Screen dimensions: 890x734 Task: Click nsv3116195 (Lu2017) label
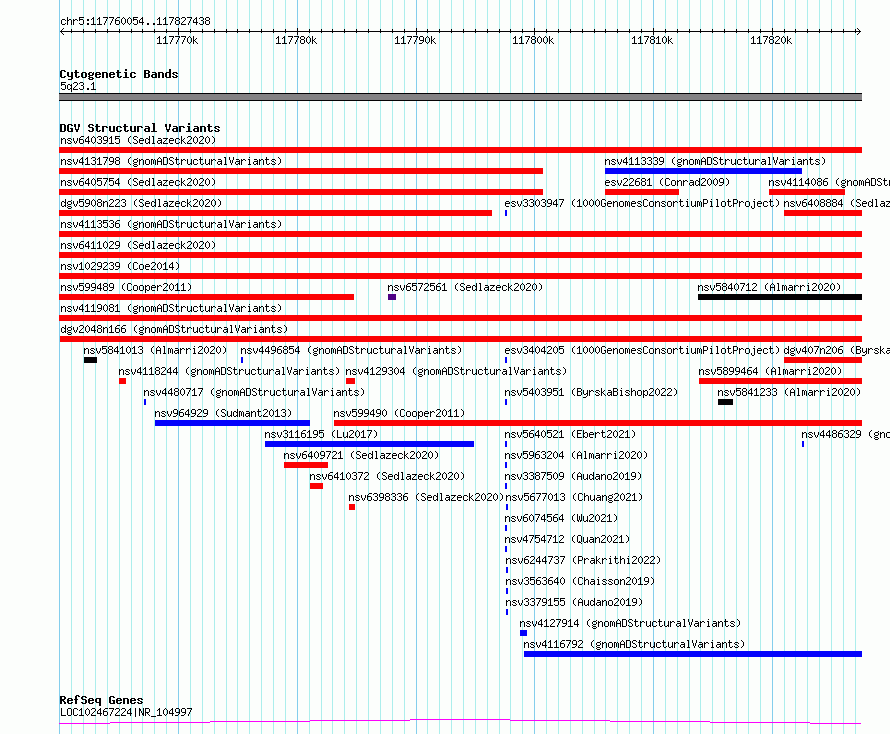coord(321,434)
